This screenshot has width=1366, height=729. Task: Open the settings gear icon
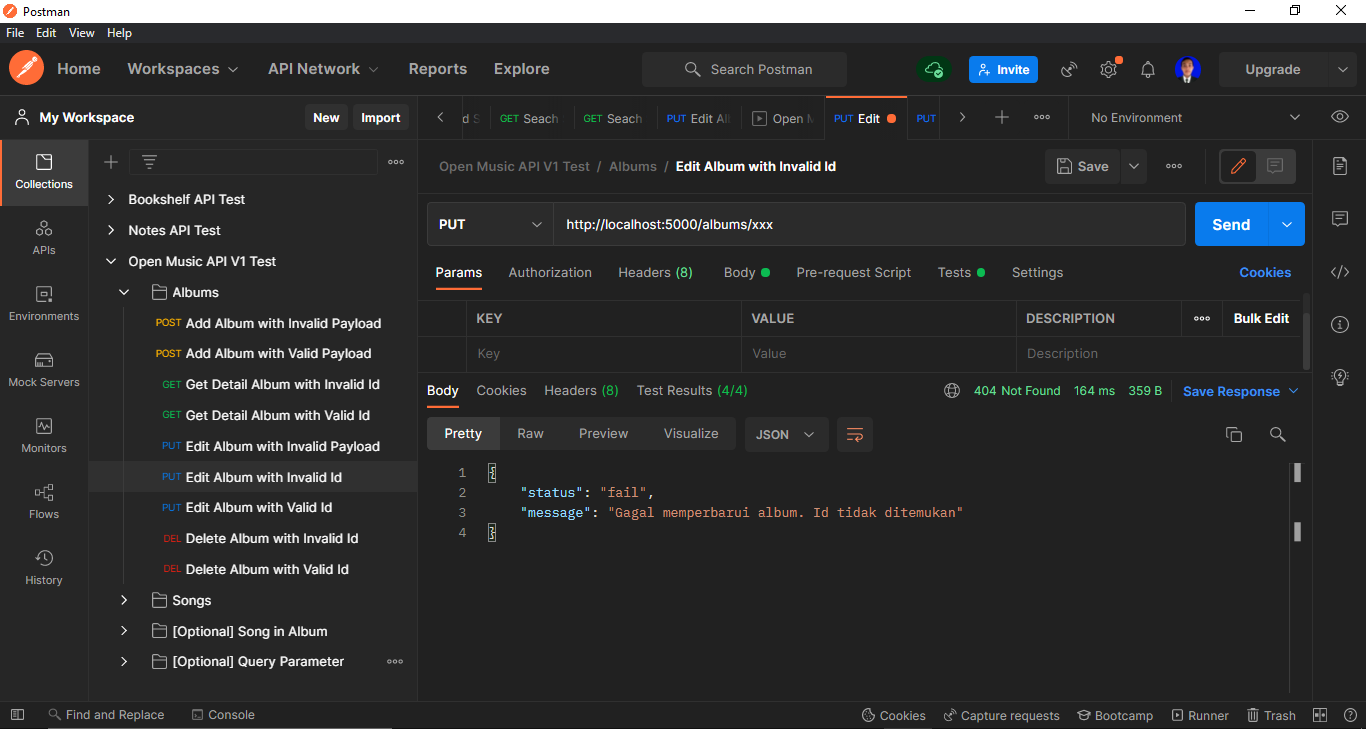tap(1108, 69)
